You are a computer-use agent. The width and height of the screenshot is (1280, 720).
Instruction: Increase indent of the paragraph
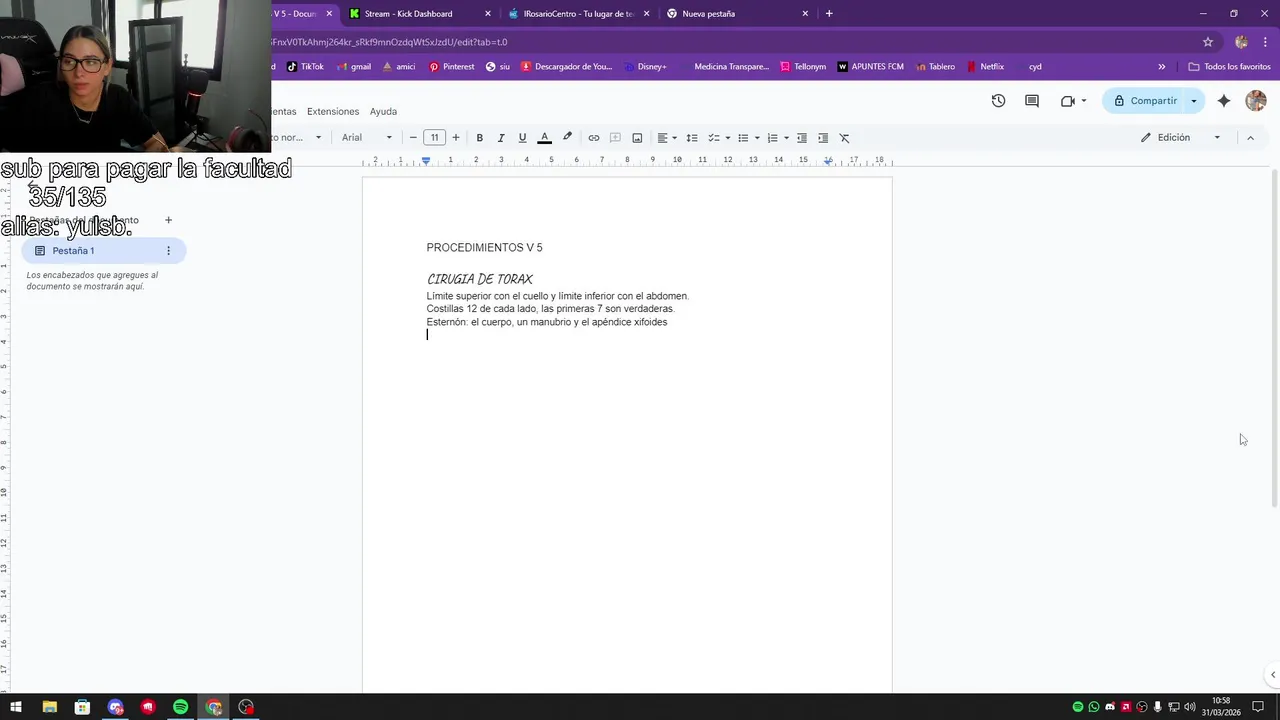coord(823,138)
